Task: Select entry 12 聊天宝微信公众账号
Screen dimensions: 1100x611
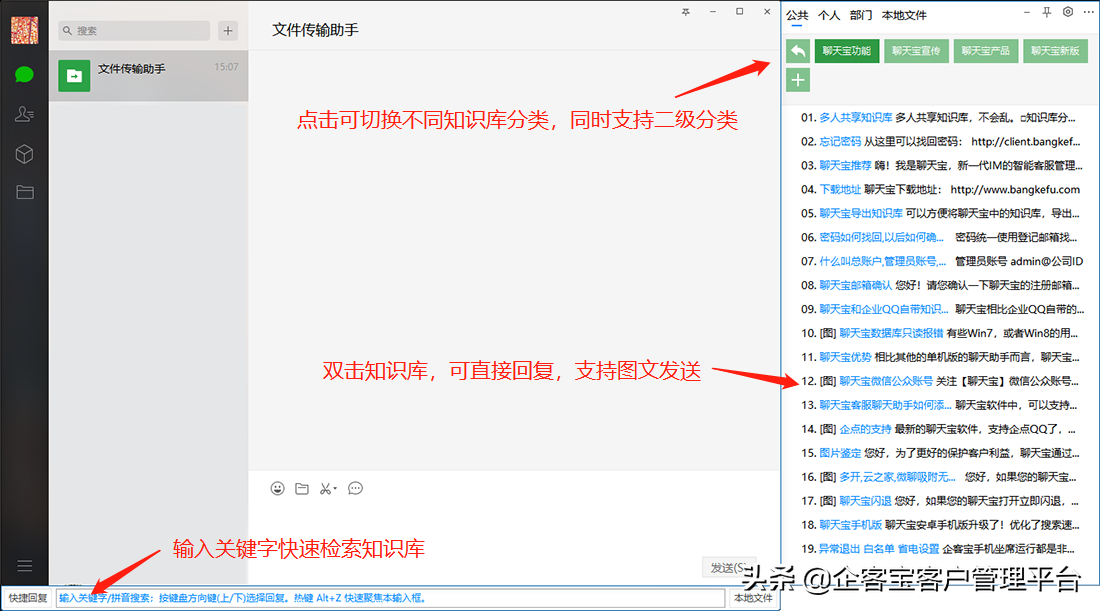Action: [939, 381]
